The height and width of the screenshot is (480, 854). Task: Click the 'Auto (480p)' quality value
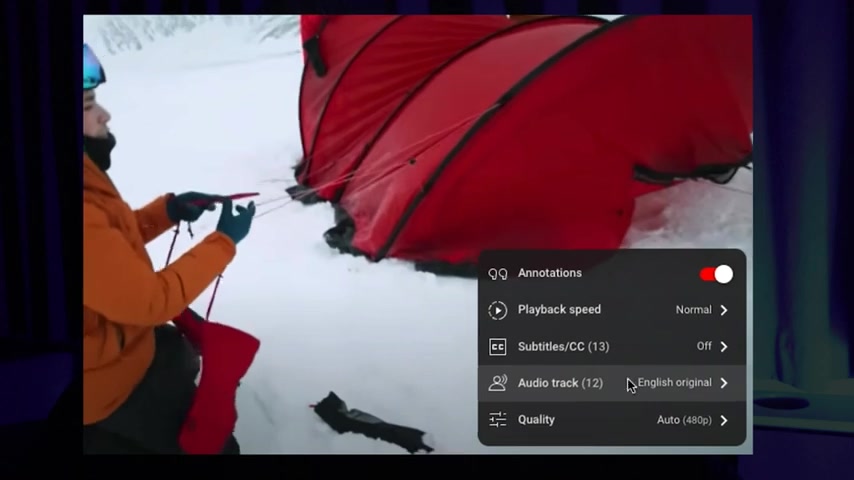point(684,420)
